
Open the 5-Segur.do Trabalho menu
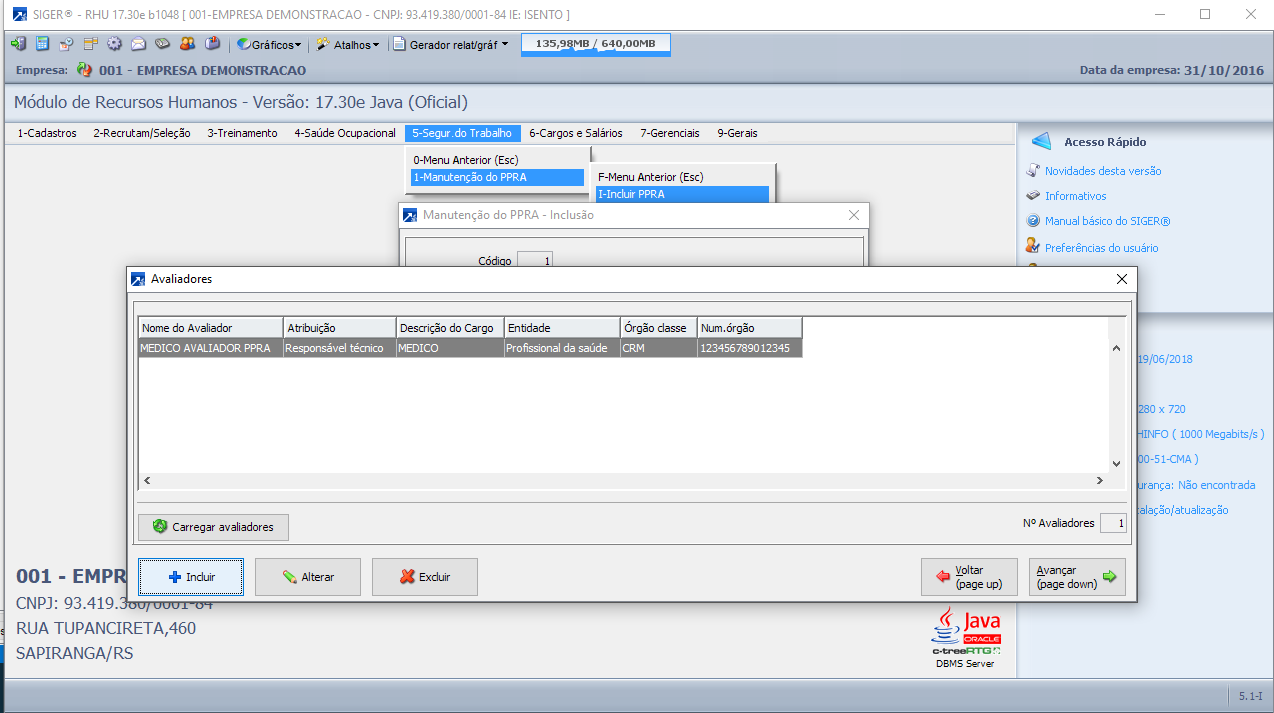tap(463, 133)
